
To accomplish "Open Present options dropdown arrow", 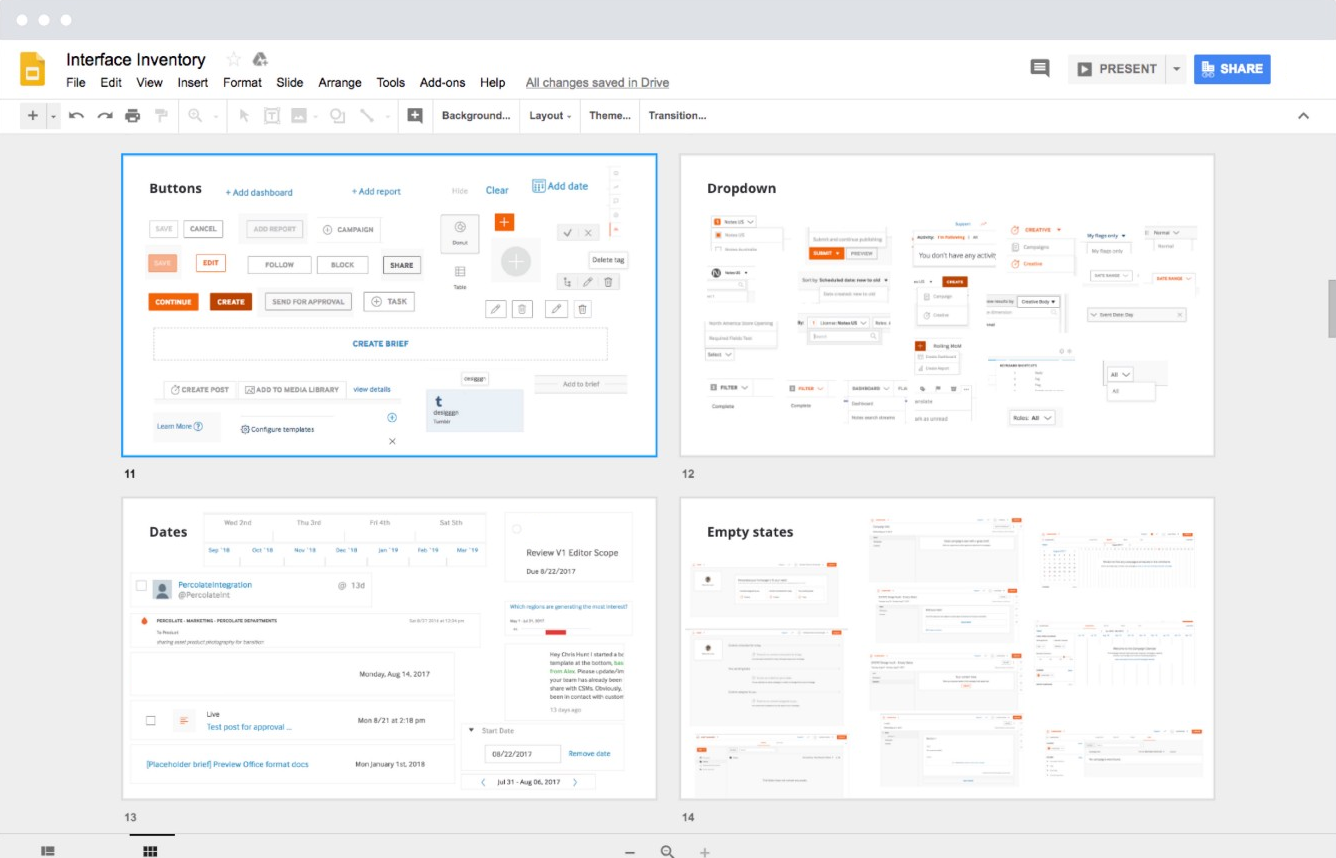I will (1177, 68).
